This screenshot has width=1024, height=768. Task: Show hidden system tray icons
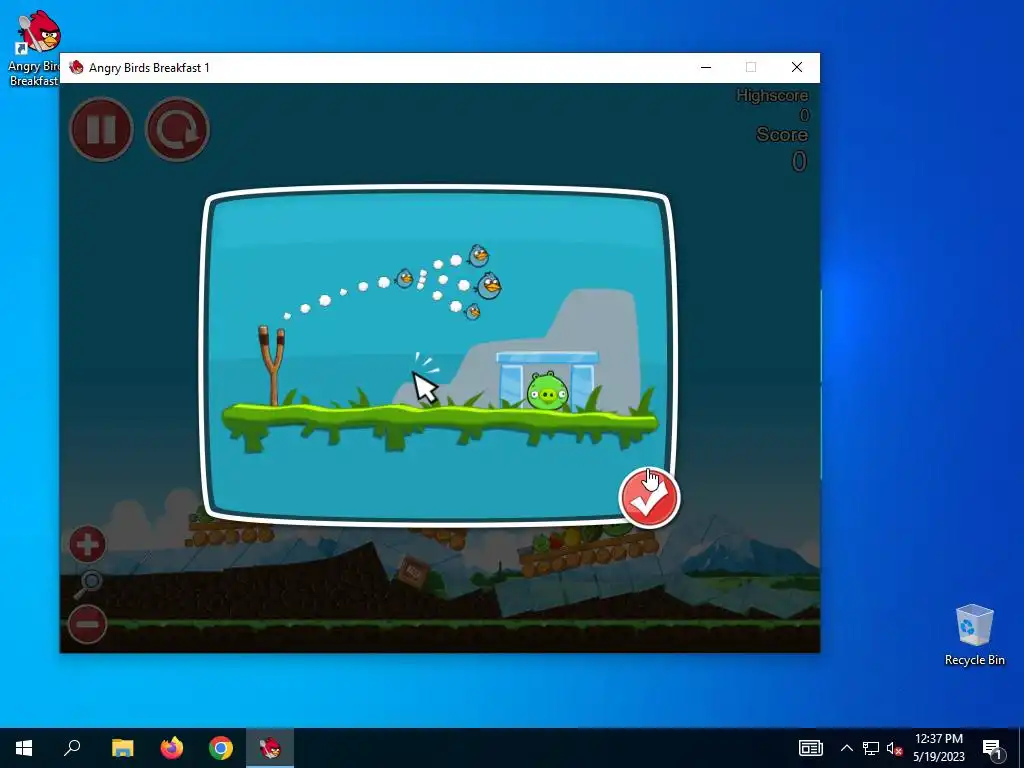(846, 748)
